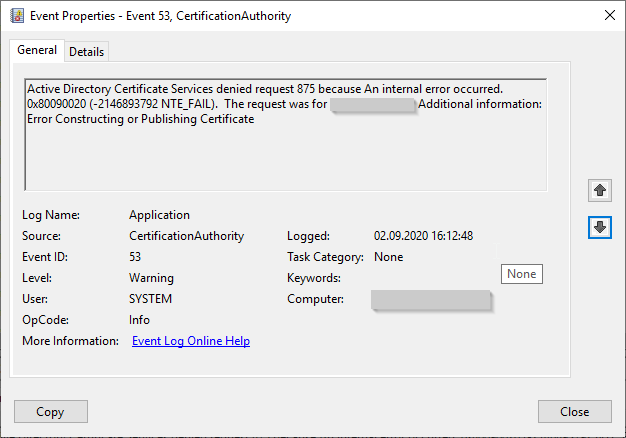
Task: Click the 'None' tooltip near Keywords
Action: click(x=521, y=274)
